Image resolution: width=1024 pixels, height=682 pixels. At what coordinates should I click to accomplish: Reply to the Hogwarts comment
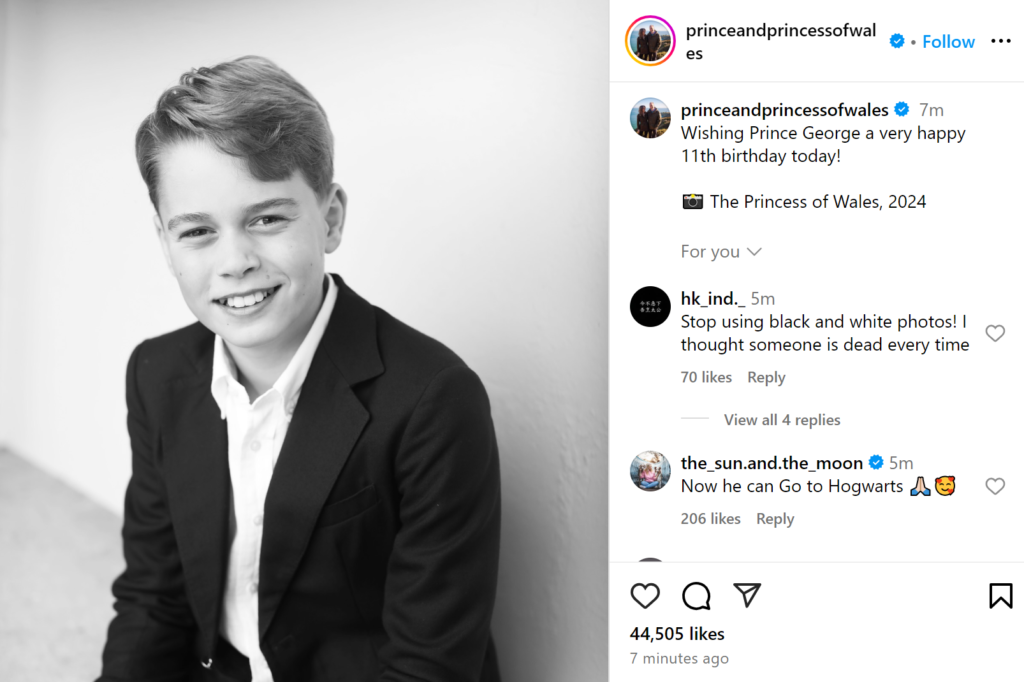775,519
